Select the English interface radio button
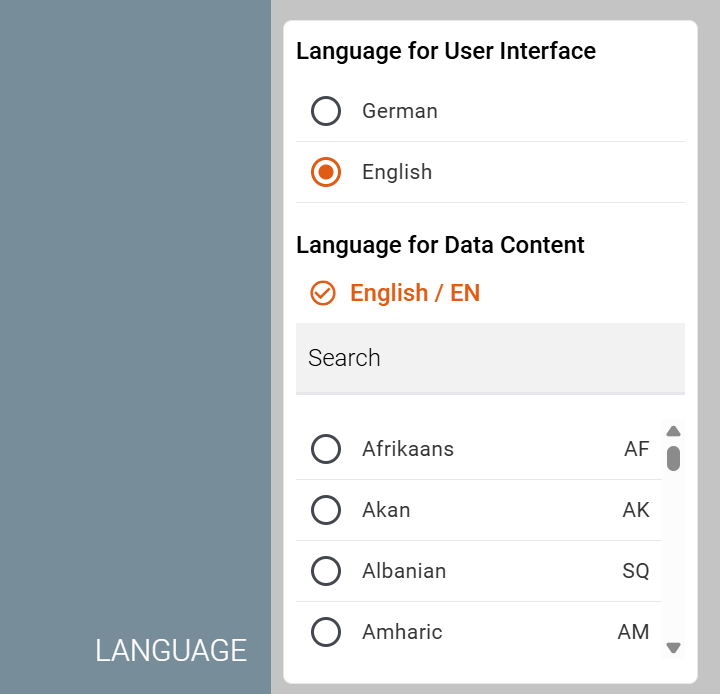This screenshot has width=720, height=694. click(326, 172)
